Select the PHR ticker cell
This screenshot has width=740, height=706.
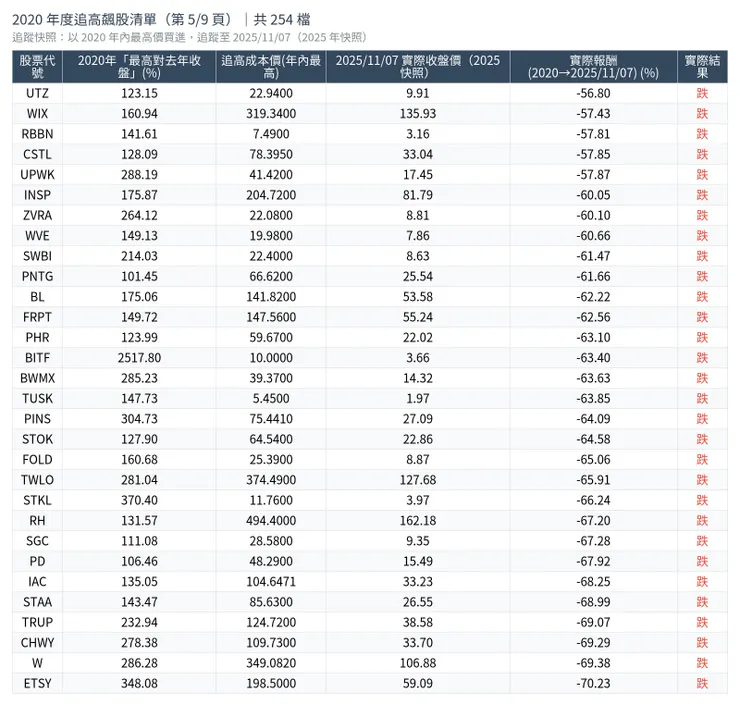click(x=37, y=337)
